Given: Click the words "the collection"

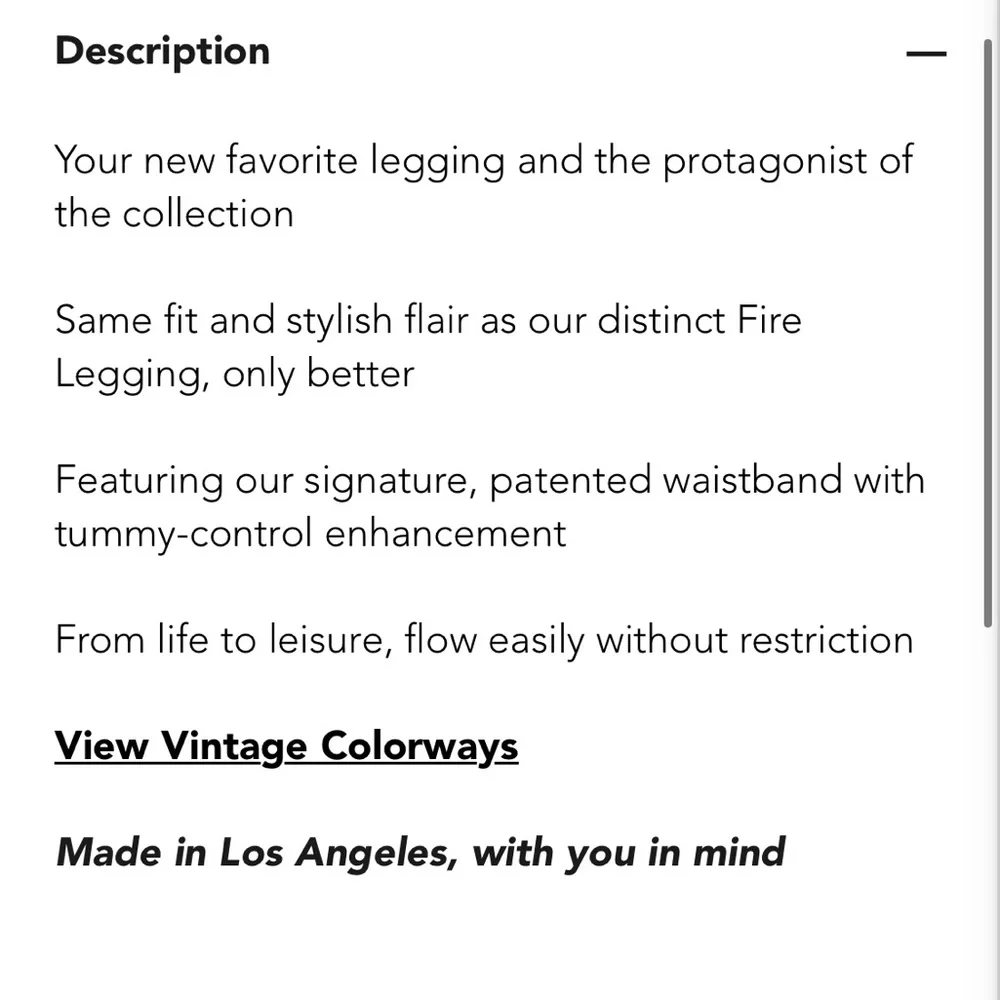Looking at the screenshot, I should click(x=174, y=214).
